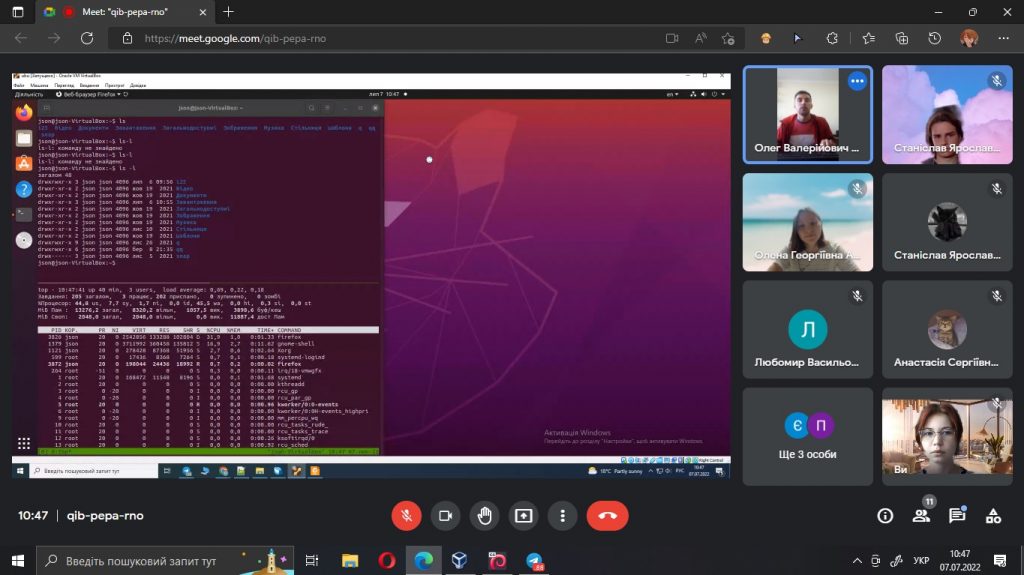Switch to Microsoft Edge on taskbar
This screenshot has height=575, width=1024.
click(423, 561)
